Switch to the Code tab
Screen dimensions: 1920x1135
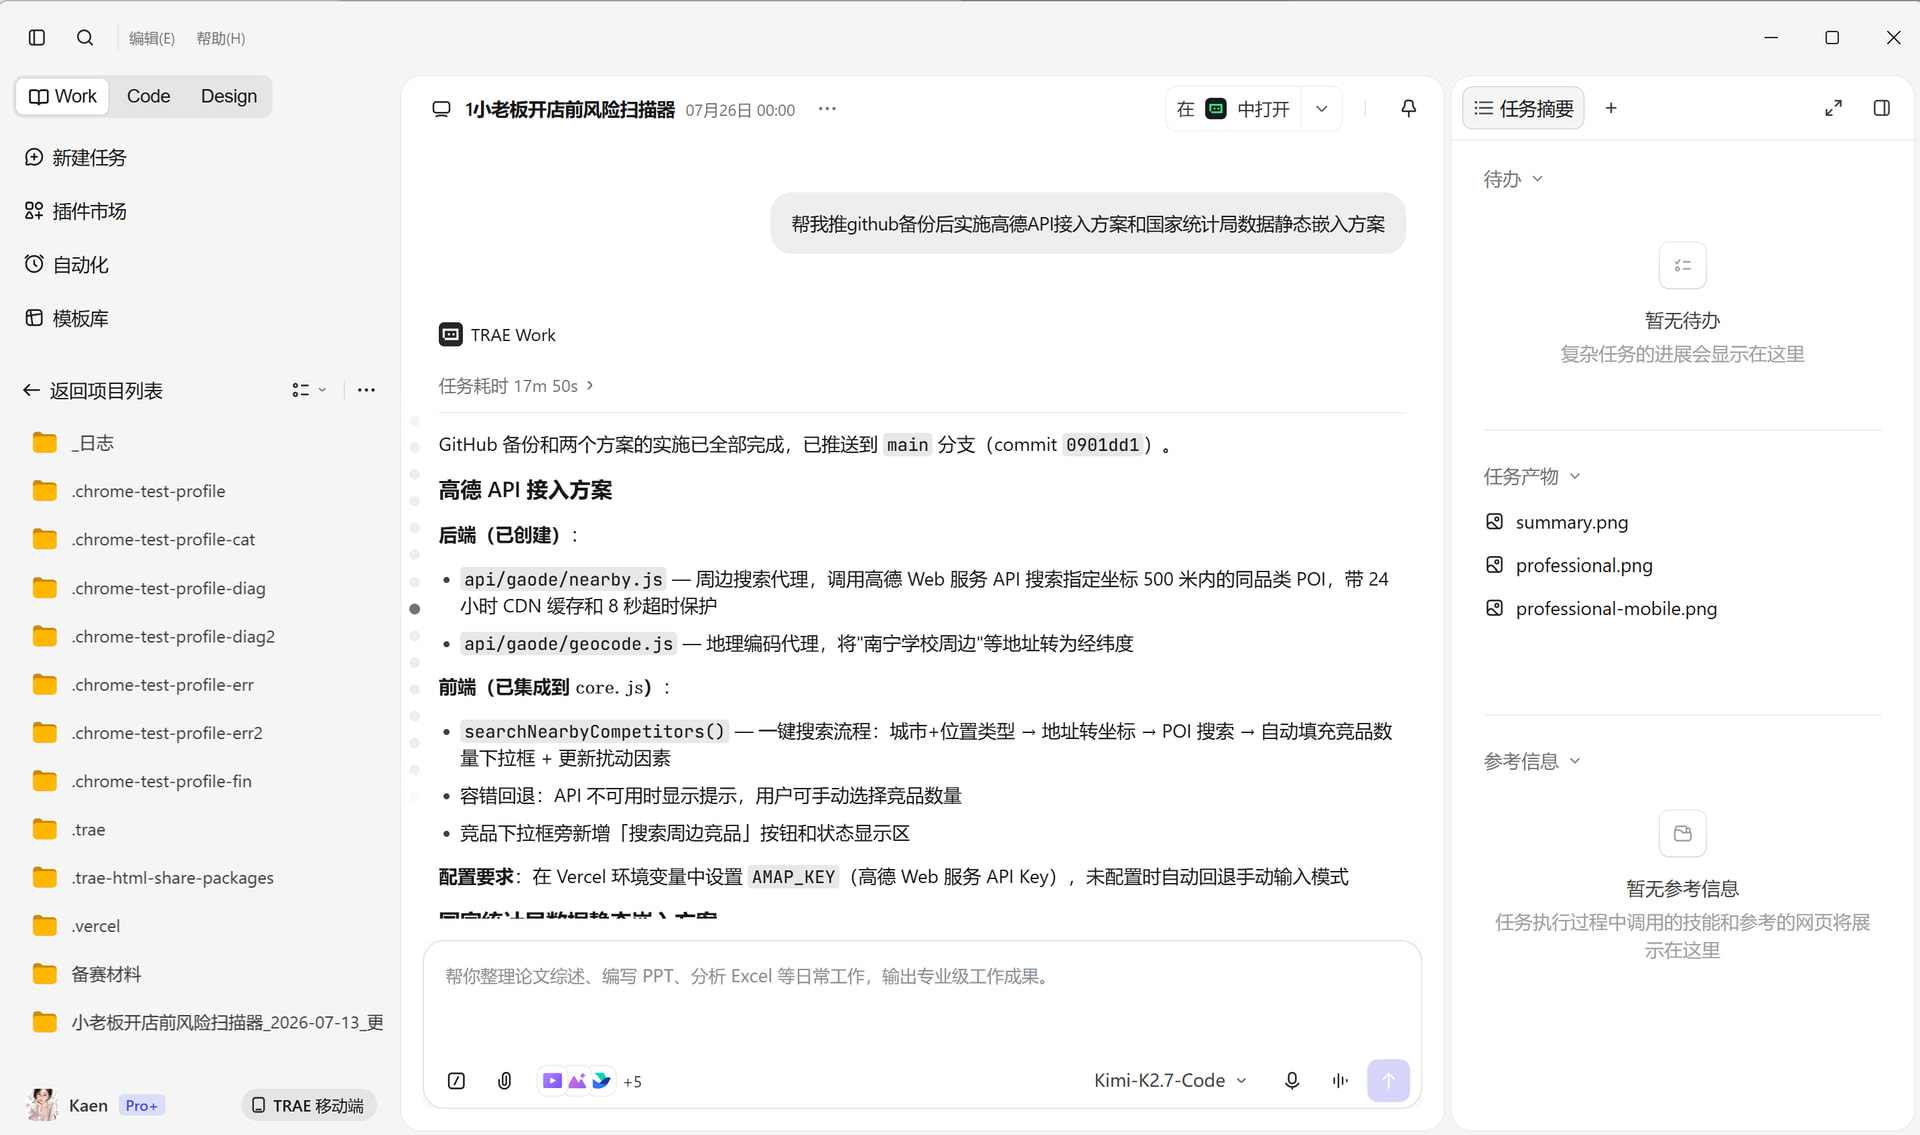tap(148, 96)
